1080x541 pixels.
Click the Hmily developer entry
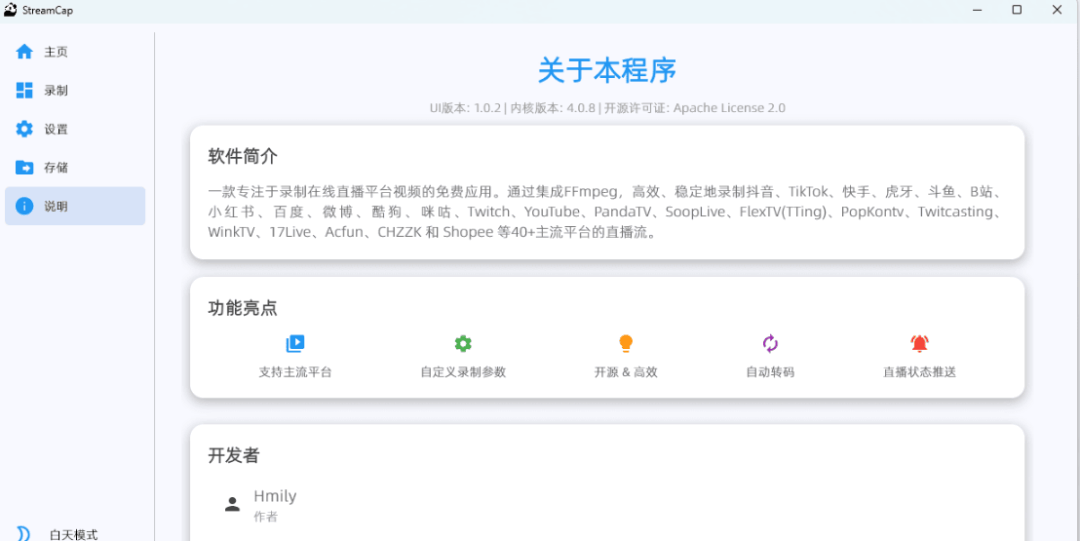point(275,497)
